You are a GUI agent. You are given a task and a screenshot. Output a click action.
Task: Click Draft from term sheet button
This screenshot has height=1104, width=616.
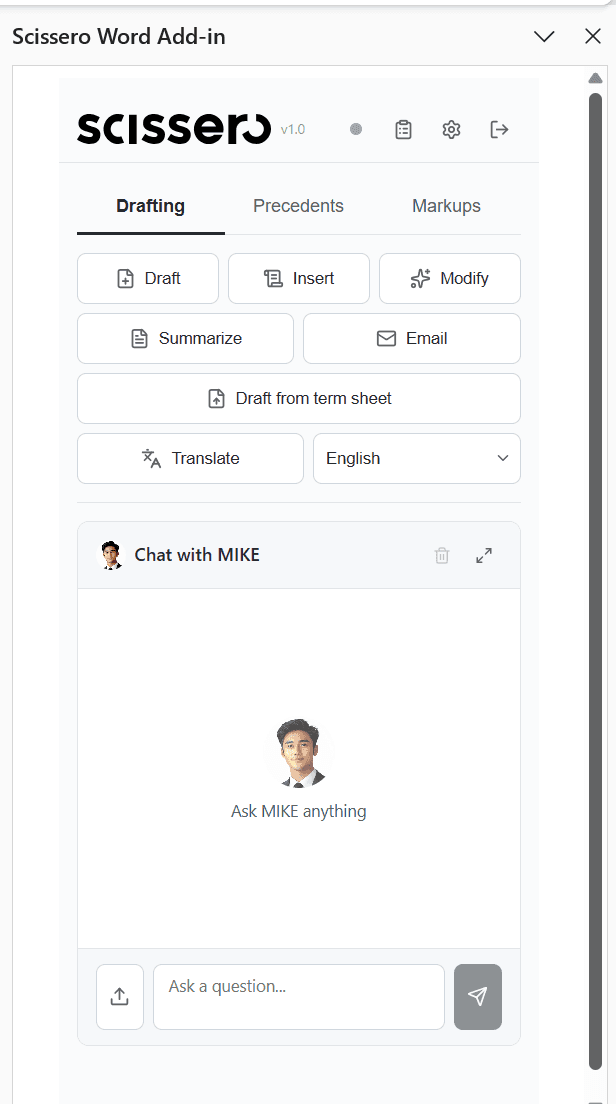(x=299, y=399)
